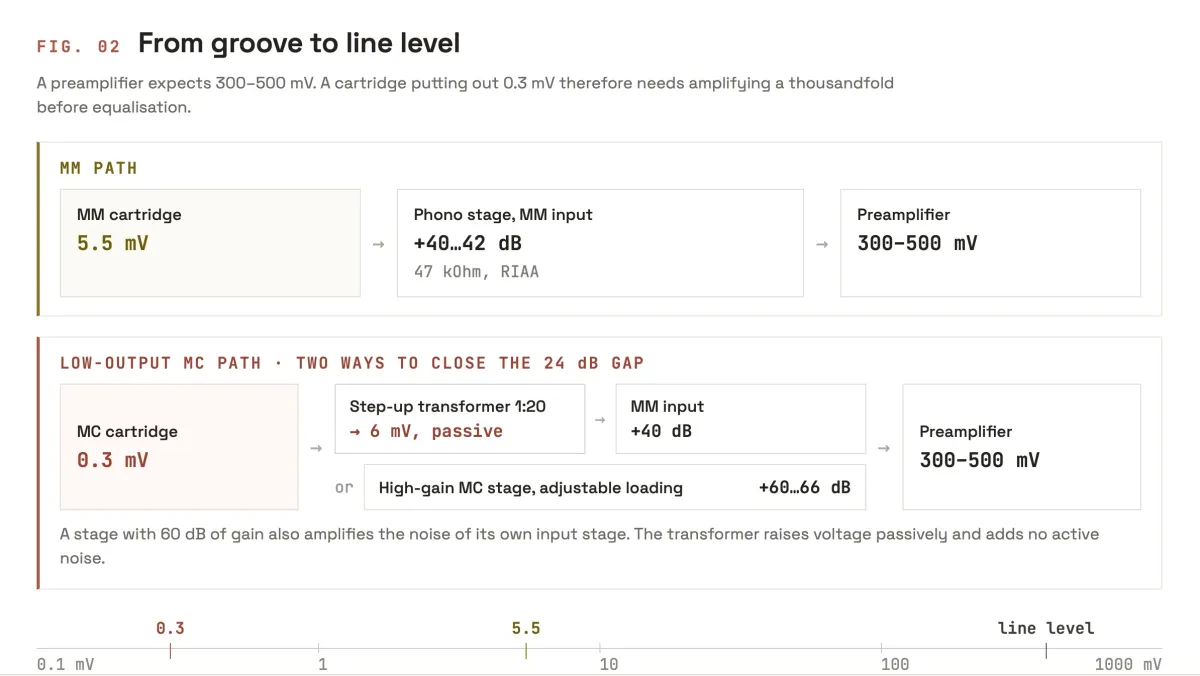Select the MC cartridge 0.3 mV box

click(x=179, y=447)
